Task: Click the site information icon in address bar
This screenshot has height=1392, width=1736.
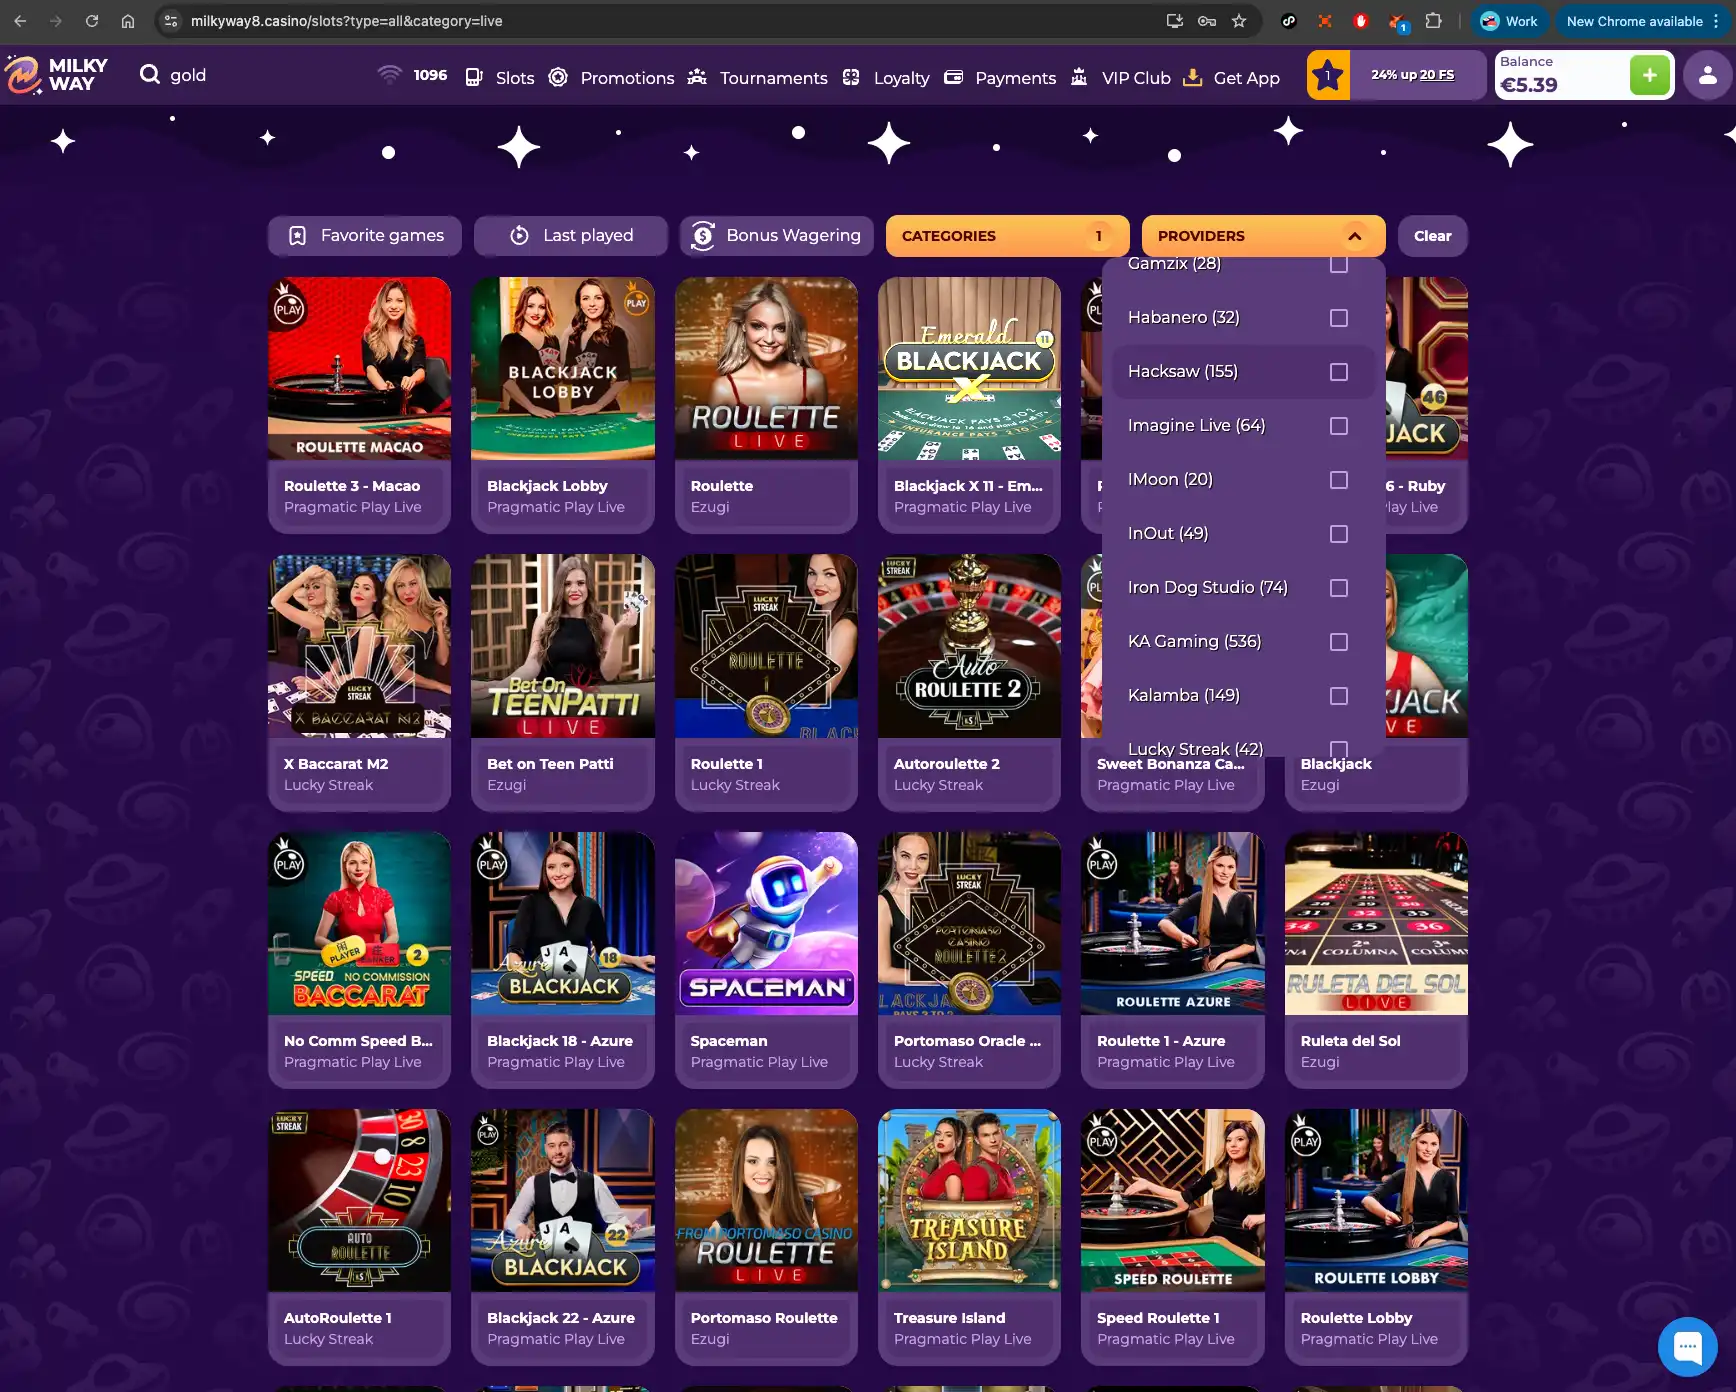Action: (171, 21)
